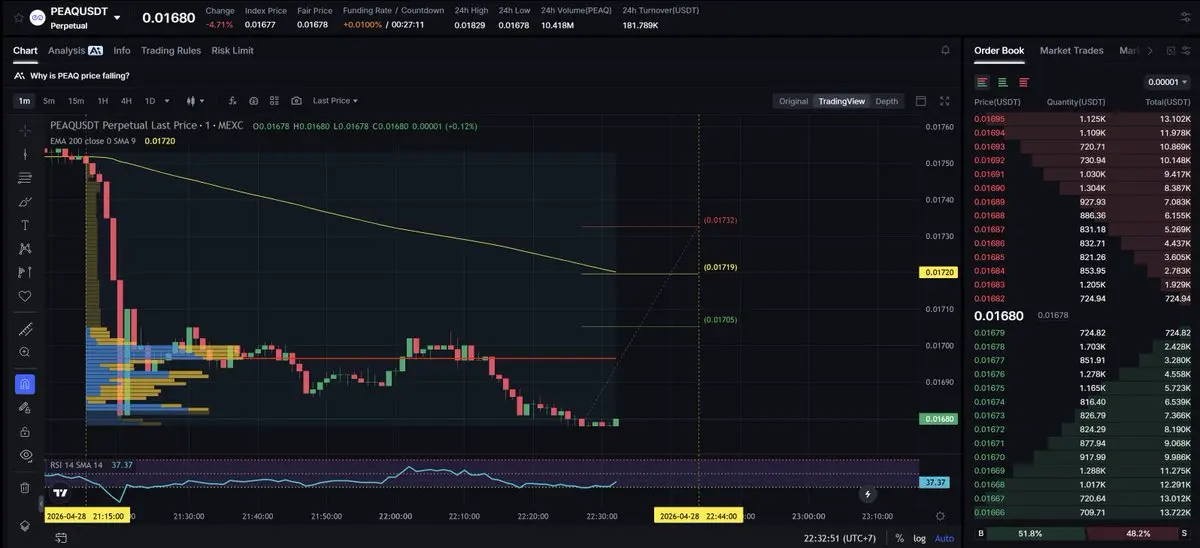
Task: Switch to the Chart tab
Action: click(25, 50)
